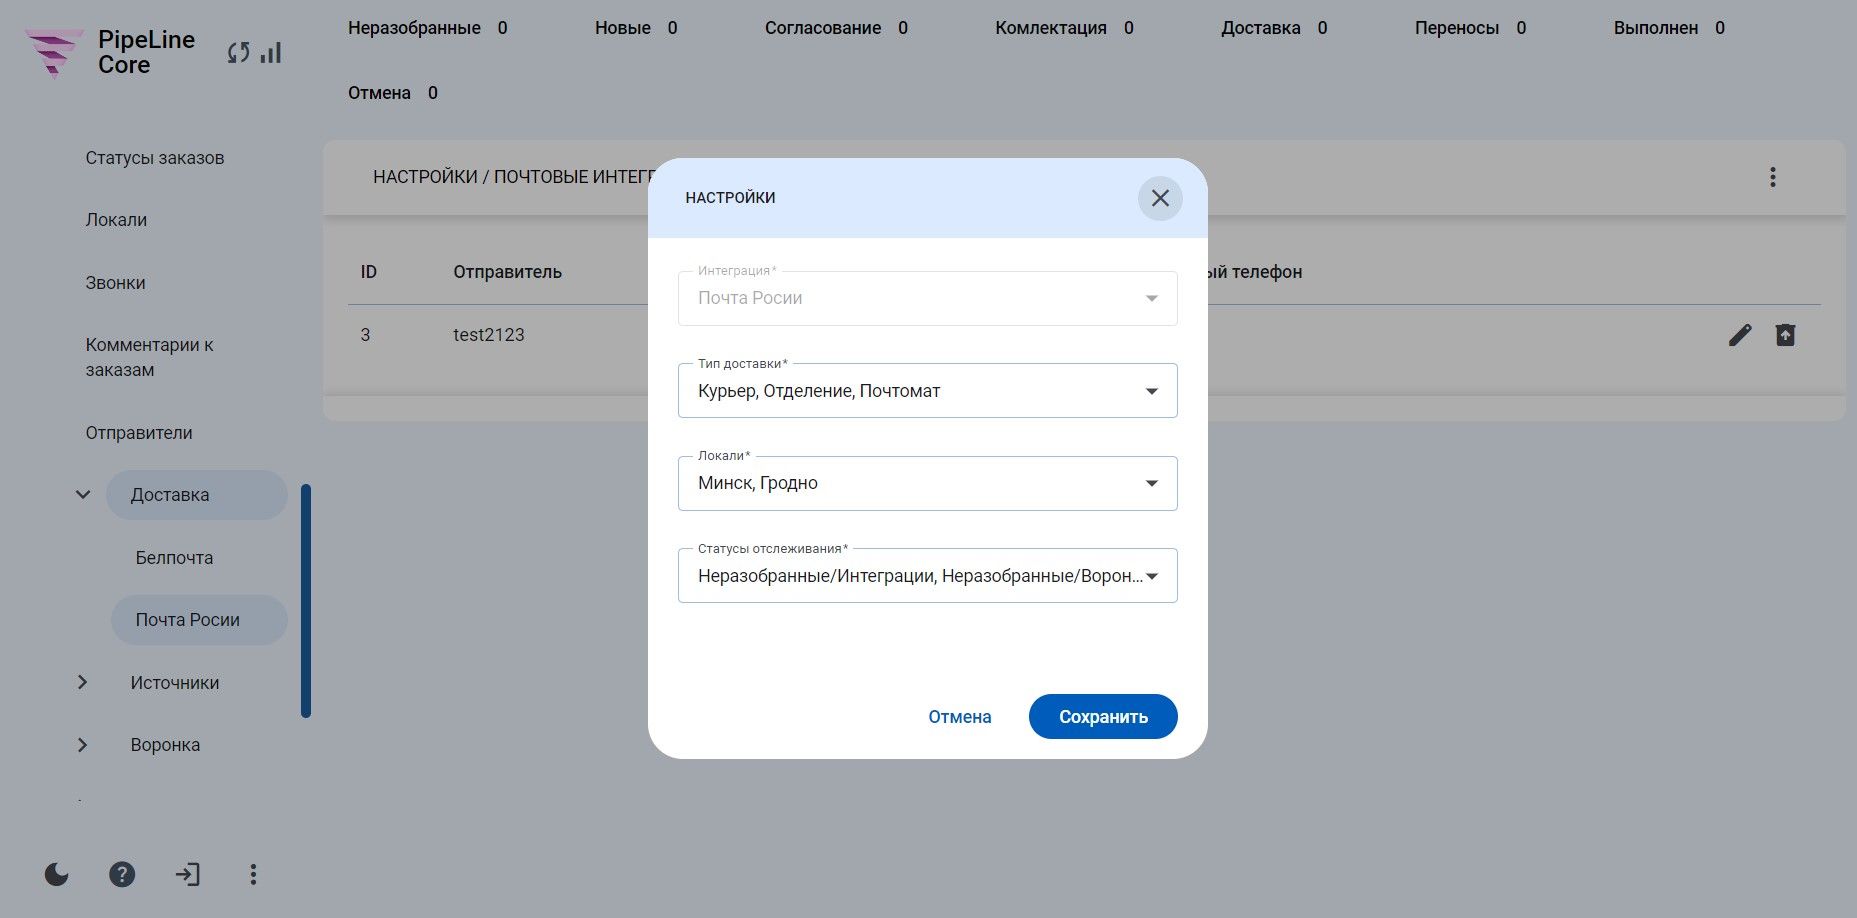The width and height of the screenshot is (1857, 918).
Task: Open the bottom sidebar three-dot menu
Action: pyautogui.click(x=253, y=875)
